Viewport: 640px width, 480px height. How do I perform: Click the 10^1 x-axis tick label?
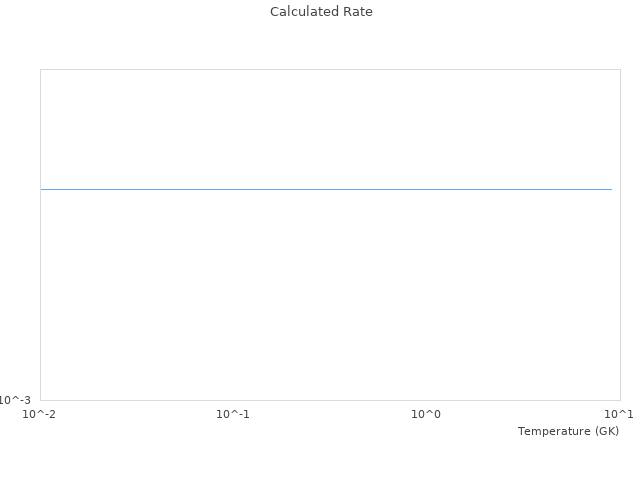(619, 414)
